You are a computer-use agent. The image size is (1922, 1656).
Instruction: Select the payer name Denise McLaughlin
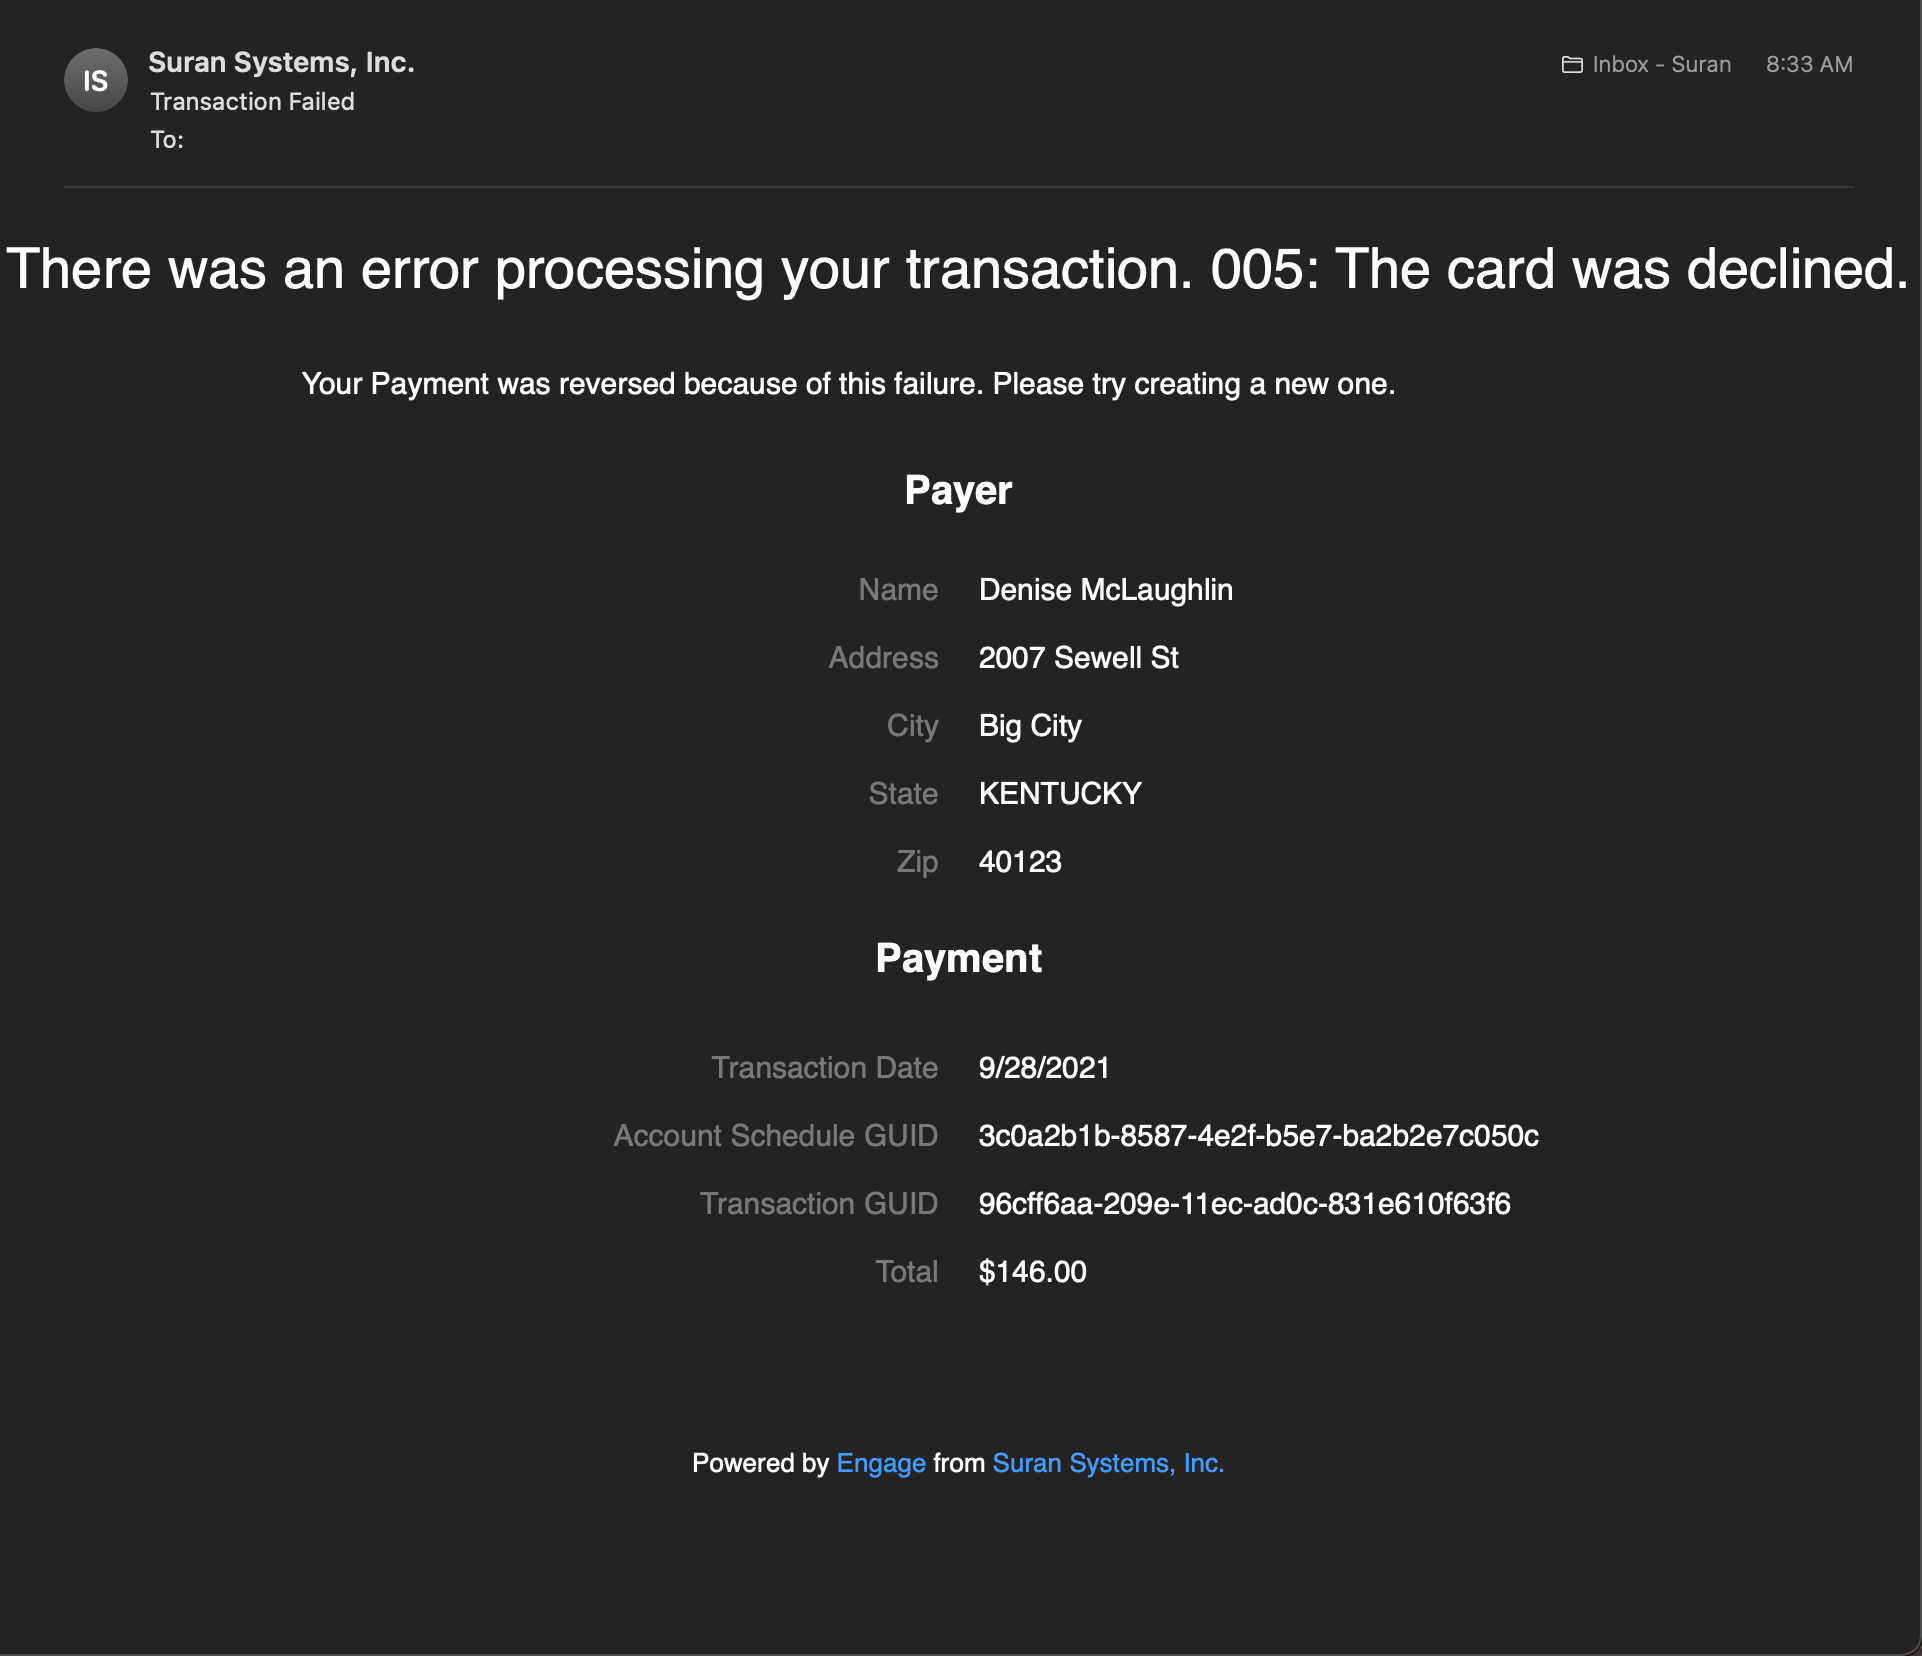point(1105,590)
